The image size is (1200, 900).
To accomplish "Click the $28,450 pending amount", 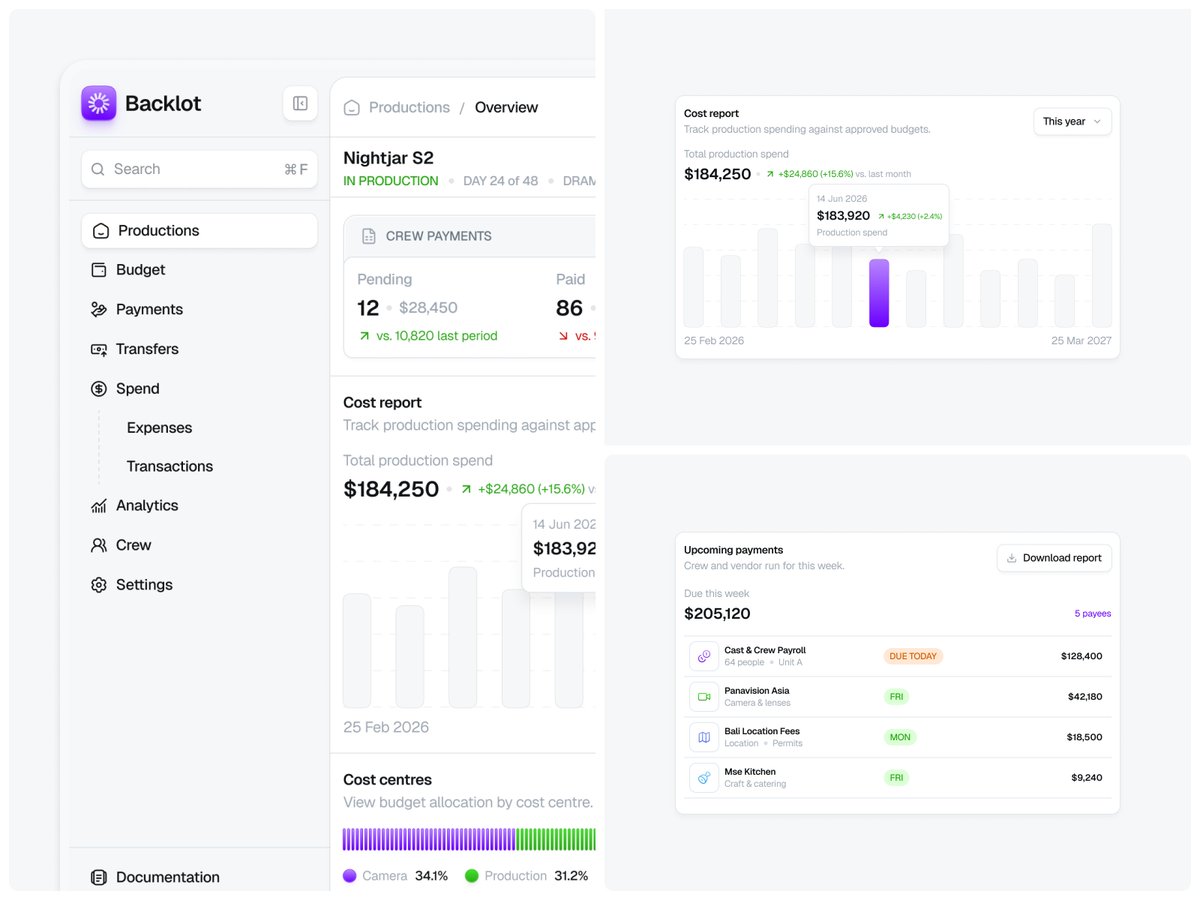I will coord(428,308).
